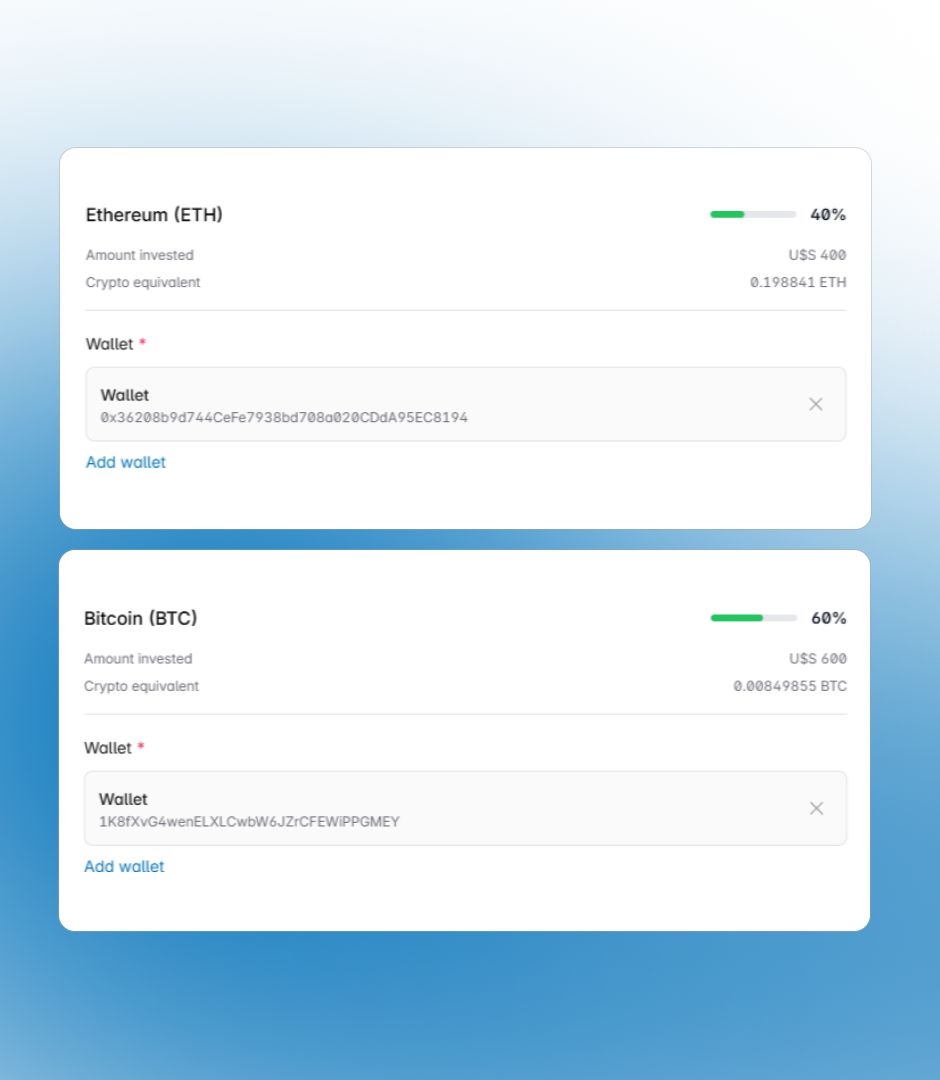The image size is (940, 1080).
Task: Clear the Ethereum wallet address entry
Action: 816,404
